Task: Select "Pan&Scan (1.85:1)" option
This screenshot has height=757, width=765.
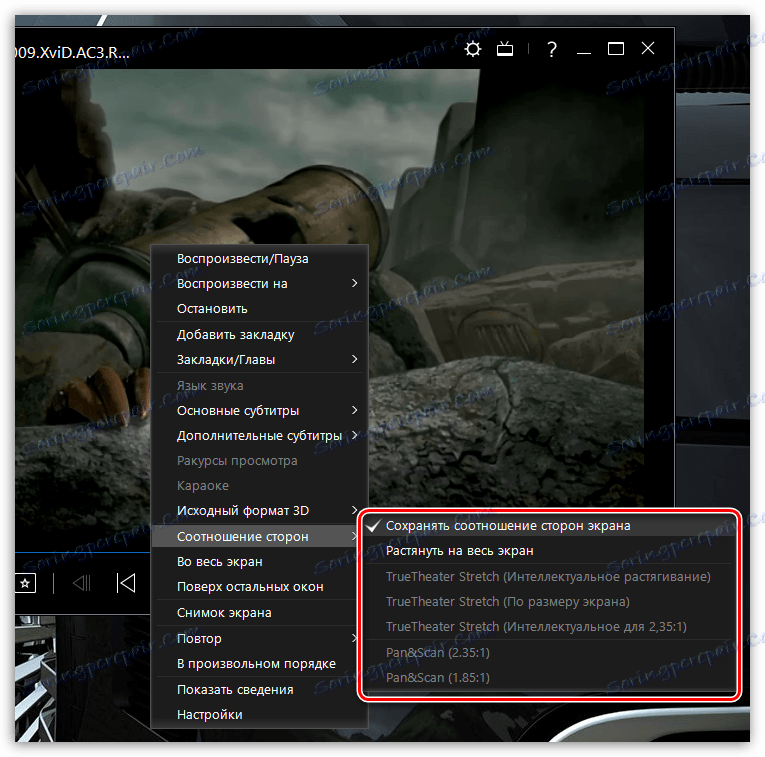Action: (x=549, y=677)
